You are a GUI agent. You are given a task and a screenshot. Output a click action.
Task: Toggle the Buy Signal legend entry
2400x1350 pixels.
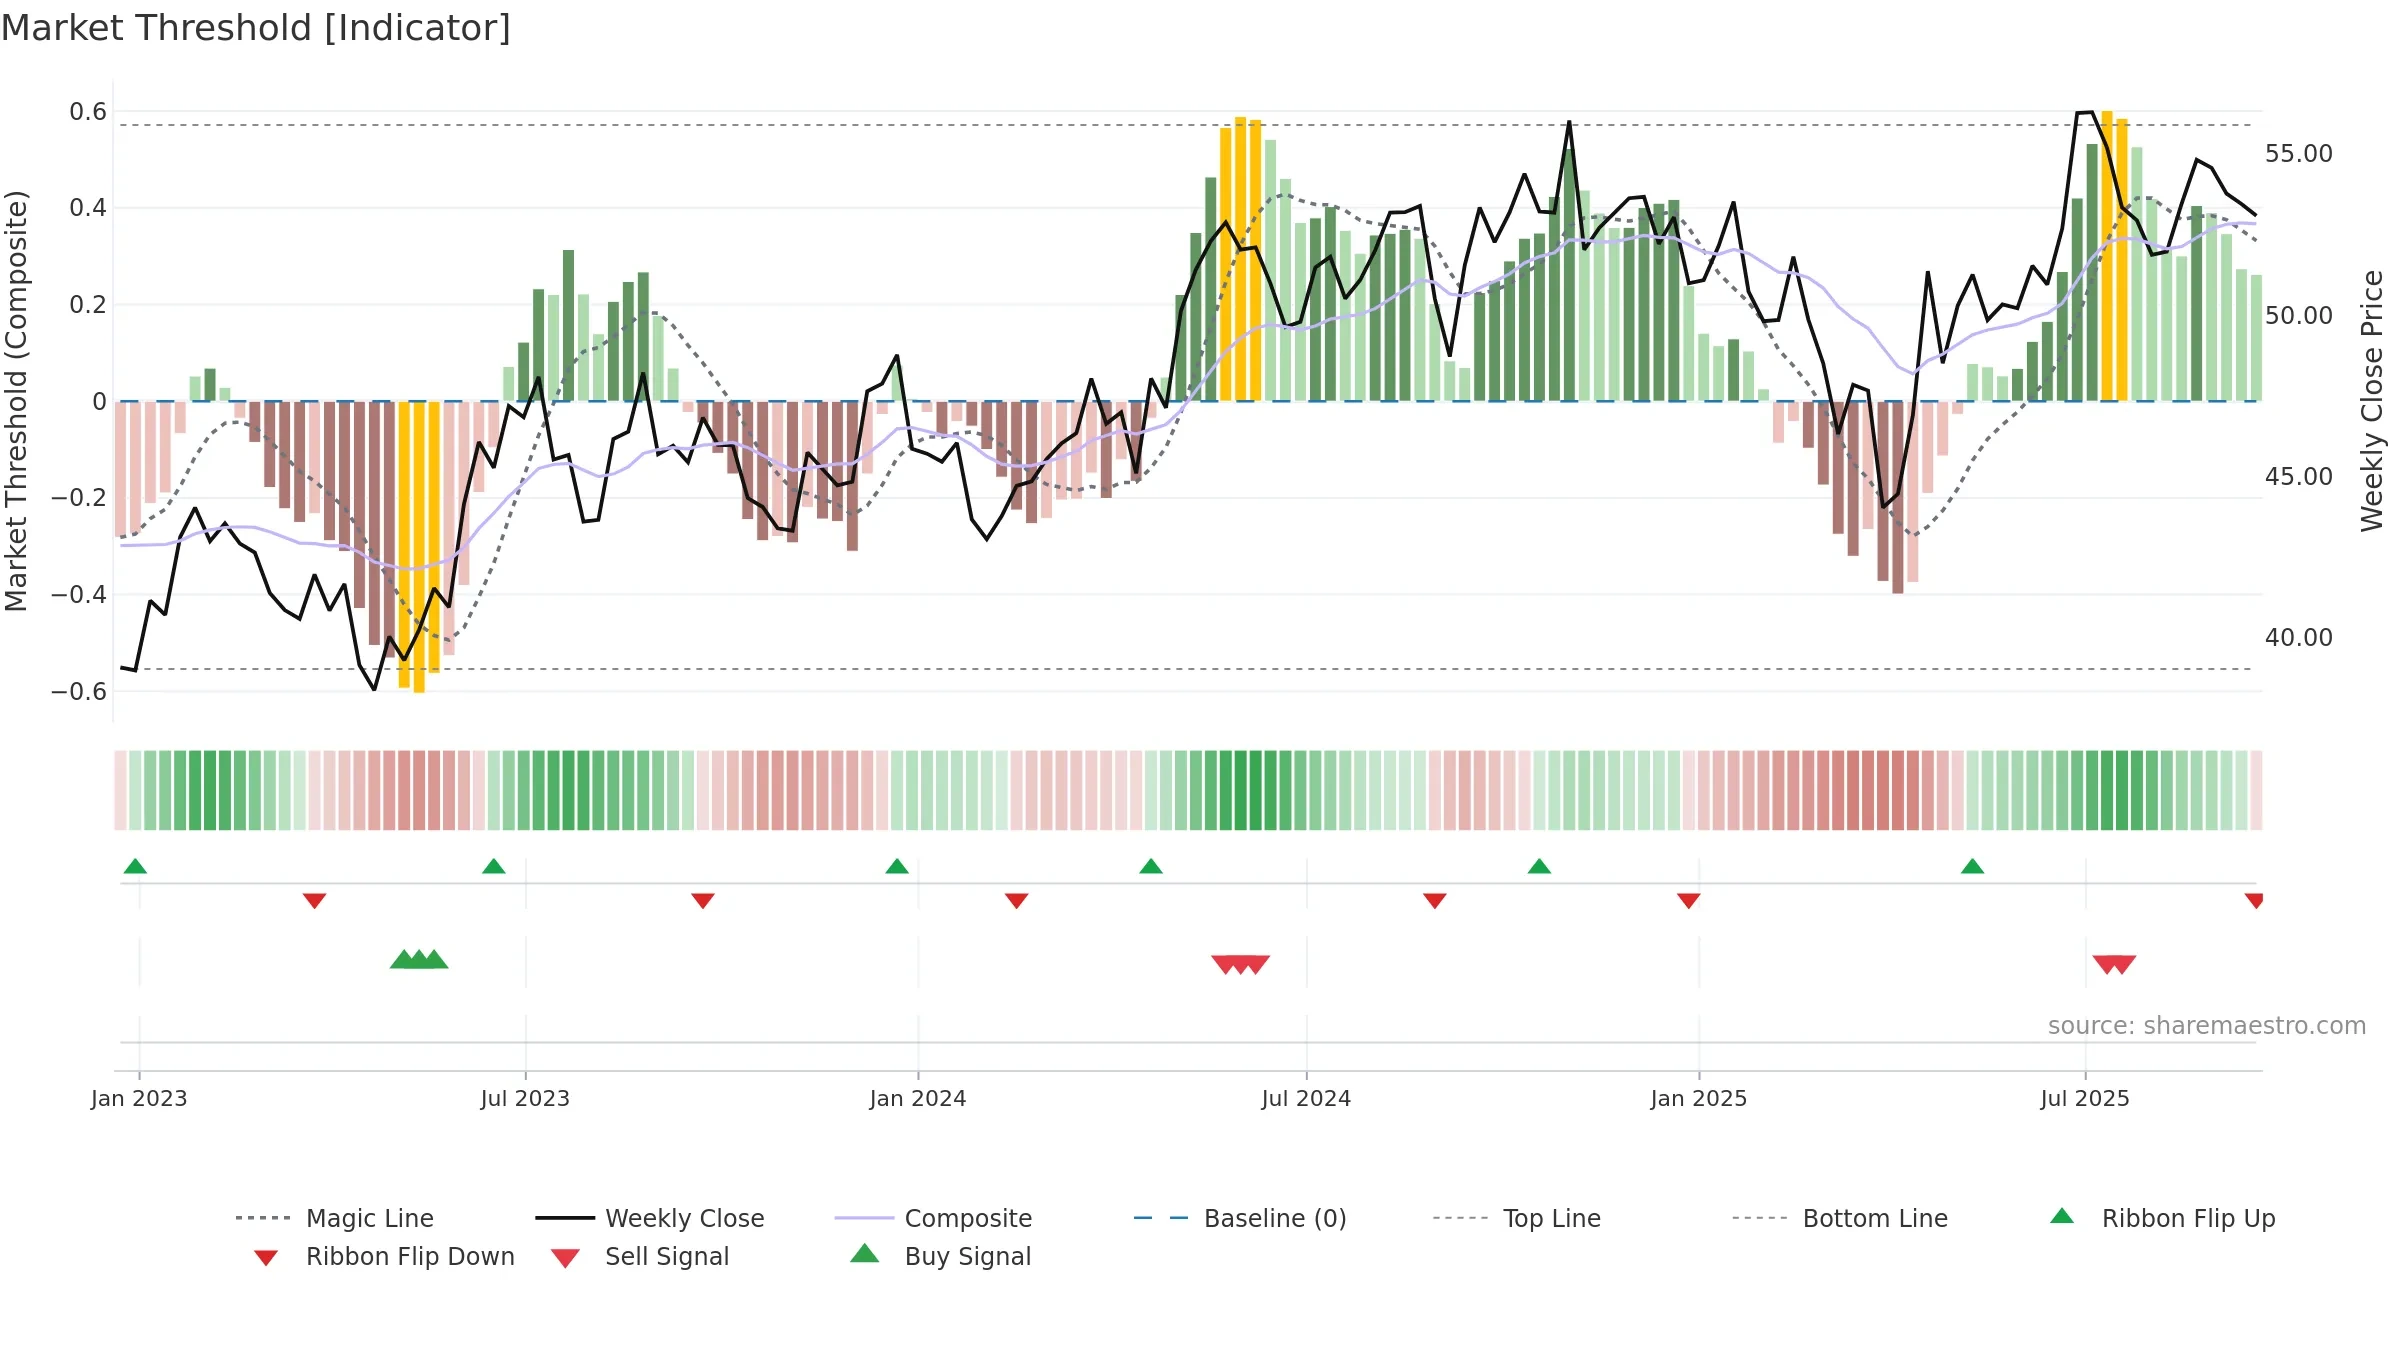[940, 1256]
